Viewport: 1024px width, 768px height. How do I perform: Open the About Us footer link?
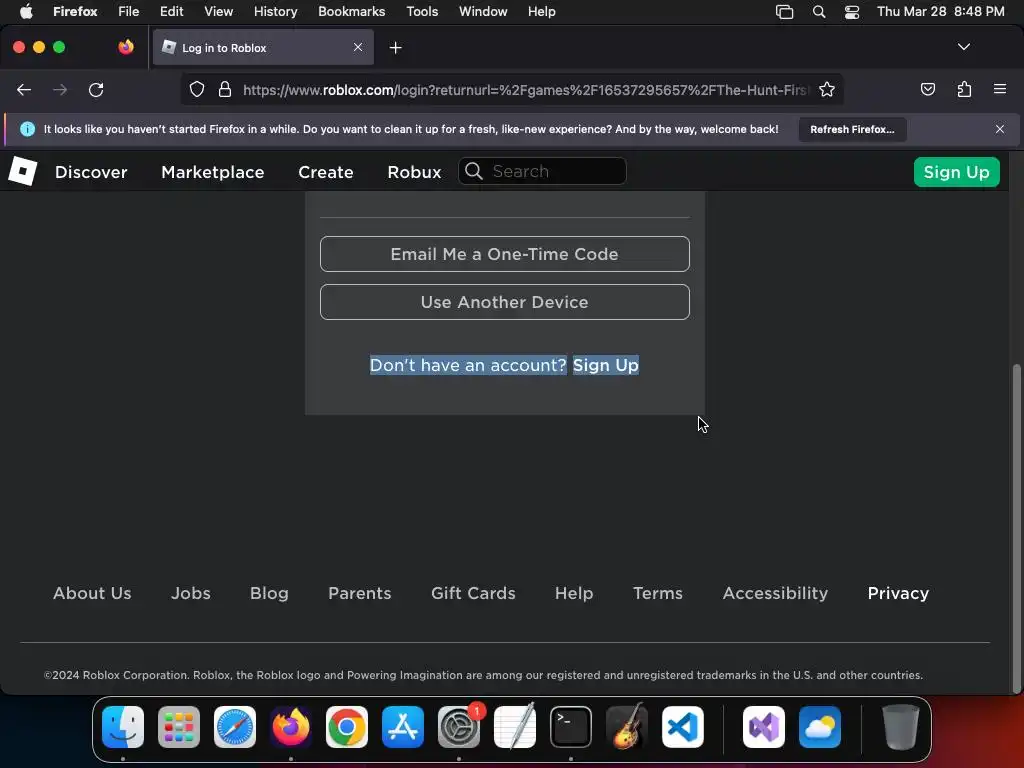[x=92, y=593]
